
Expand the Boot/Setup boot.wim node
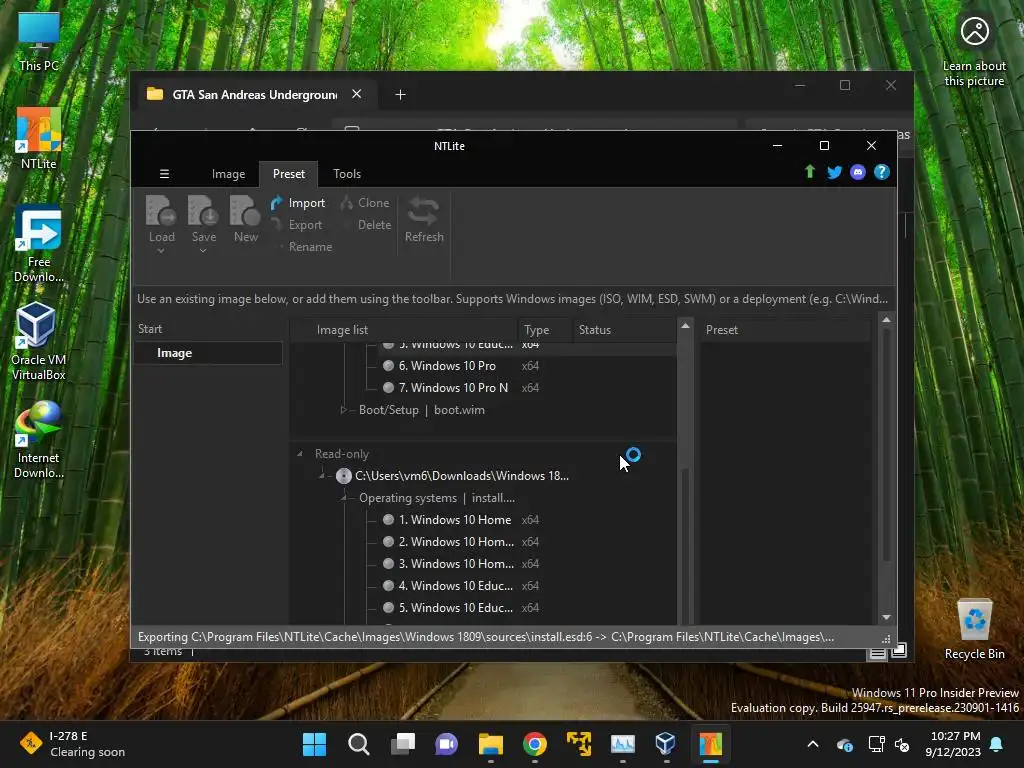tap(344, 410)
